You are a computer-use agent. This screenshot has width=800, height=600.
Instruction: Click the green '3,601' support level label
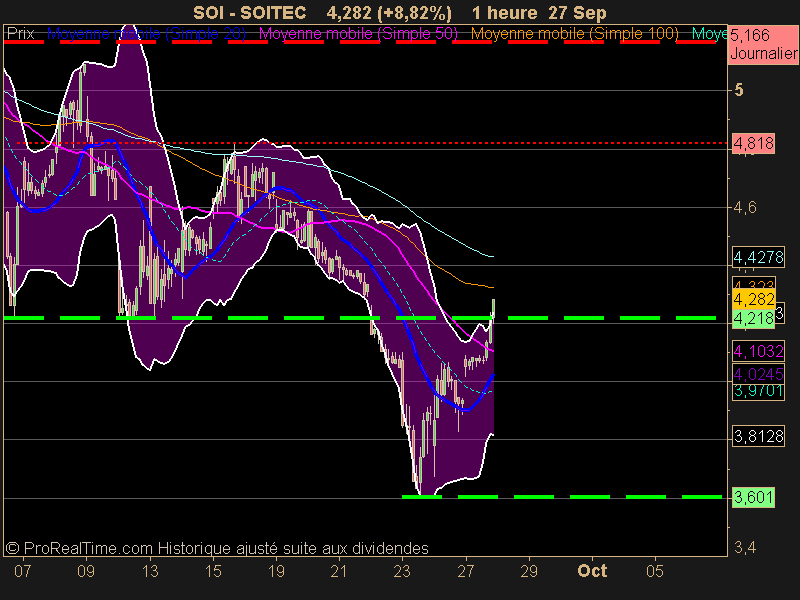click(753, 497)
